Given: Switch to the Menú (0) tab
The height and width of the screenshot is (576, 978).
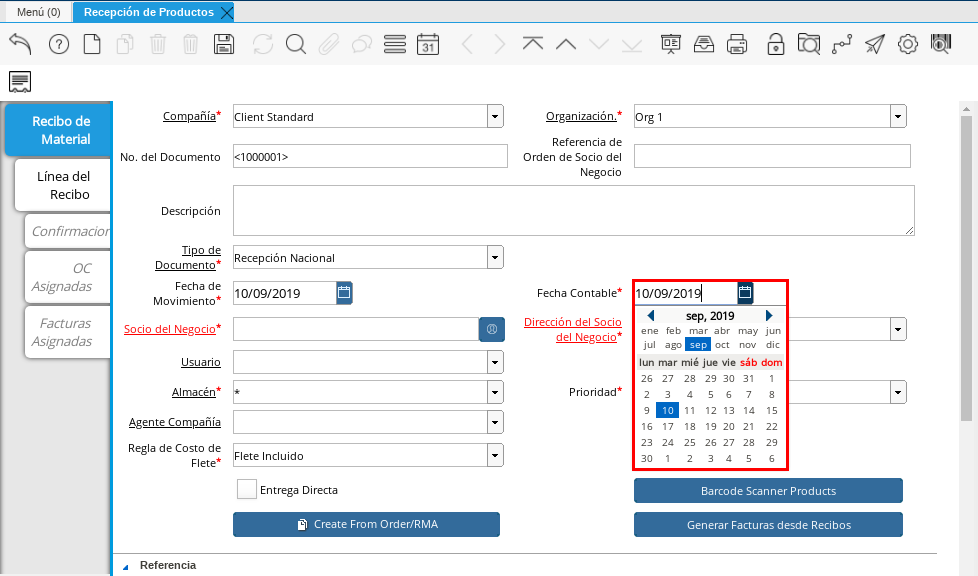Looking at the screenshot, I should [x=39, y=12].
